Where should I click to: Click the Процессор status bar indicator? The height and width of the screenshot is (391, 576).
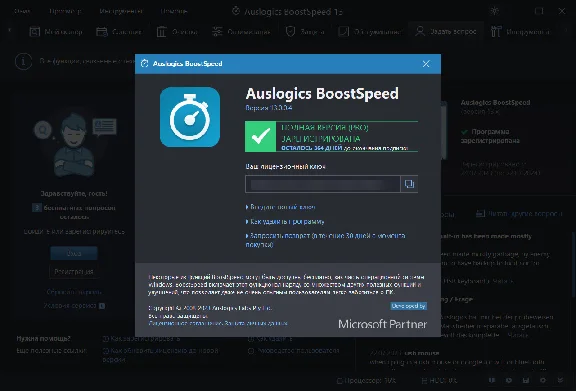[x=367, y=381]
